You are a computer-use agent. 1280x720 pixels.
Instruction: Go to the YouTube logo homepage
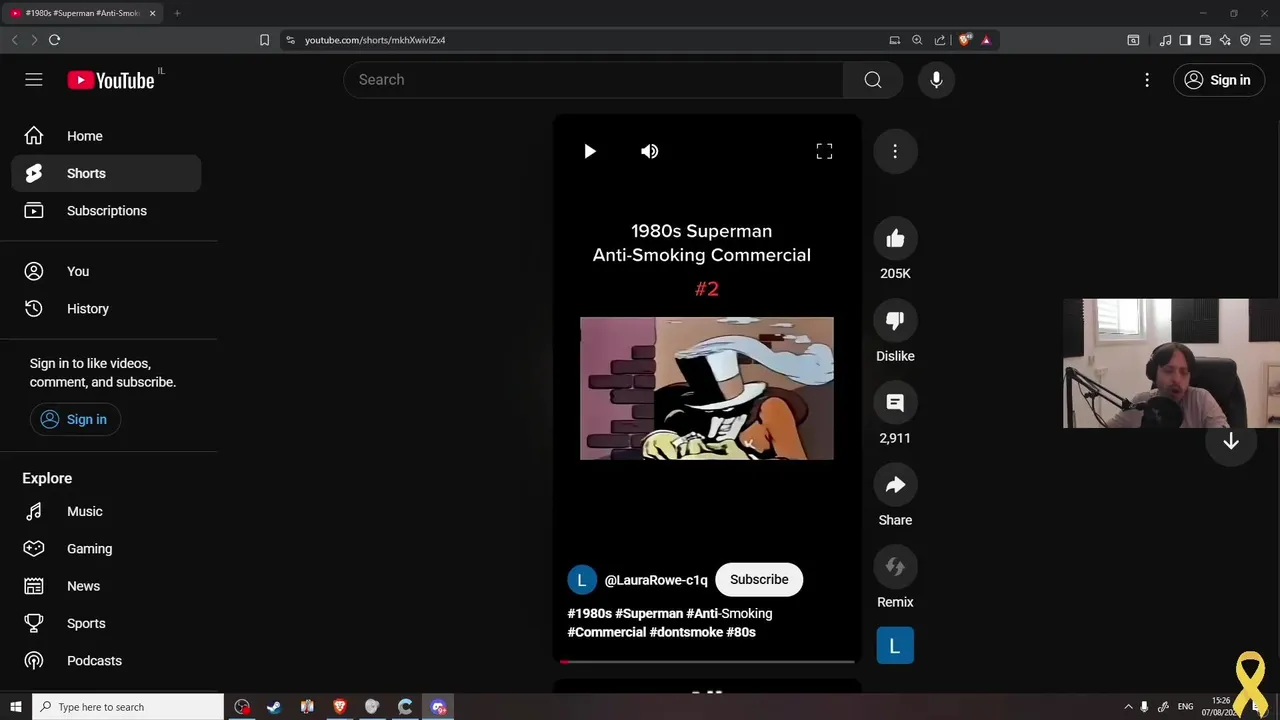[x=111, y=80]
